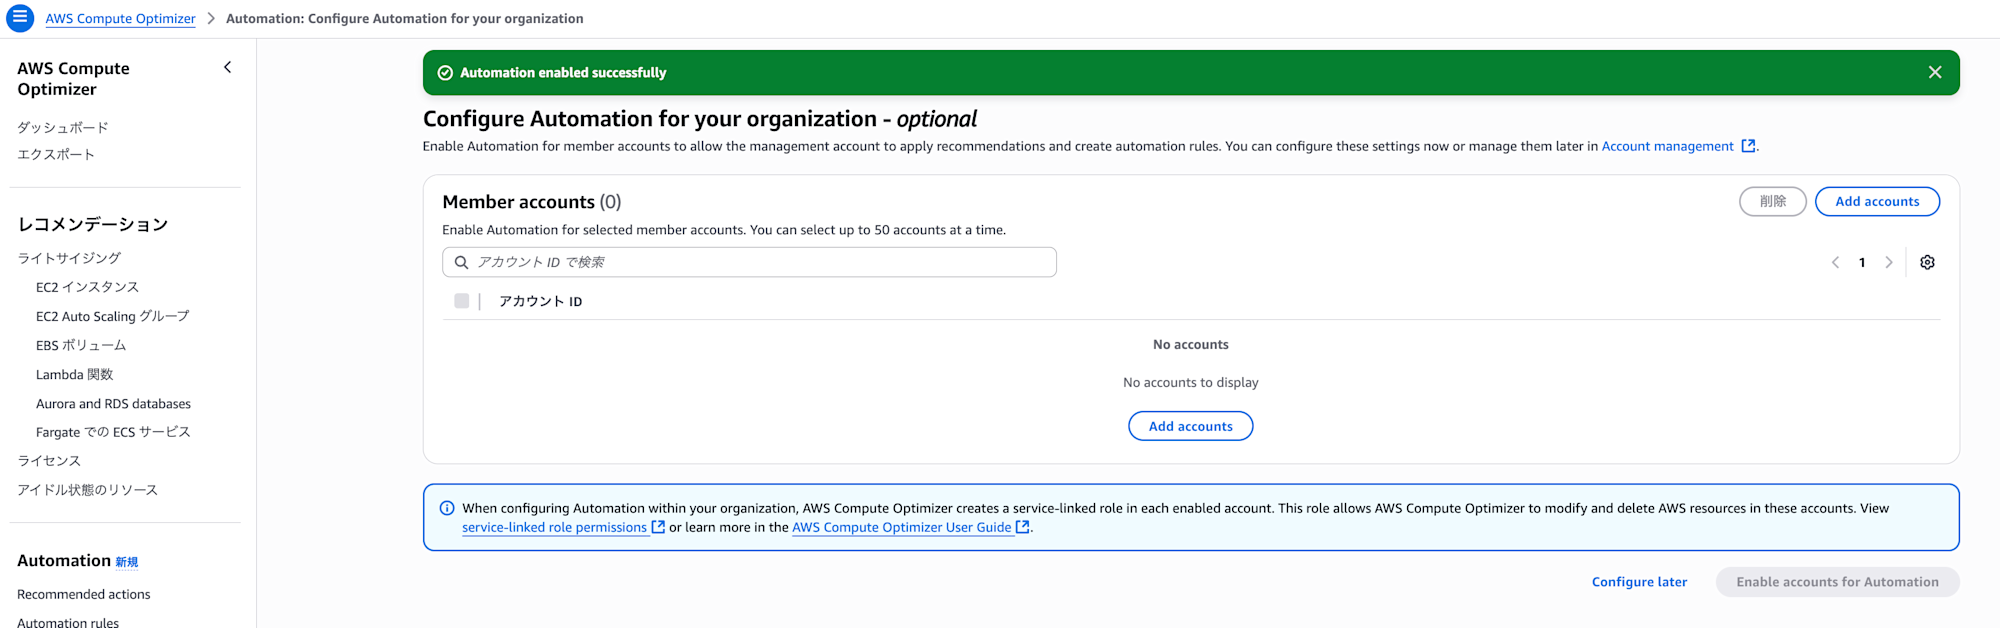
Task: Open Lambda 関数 recommendations
Action: coord(75,374)
